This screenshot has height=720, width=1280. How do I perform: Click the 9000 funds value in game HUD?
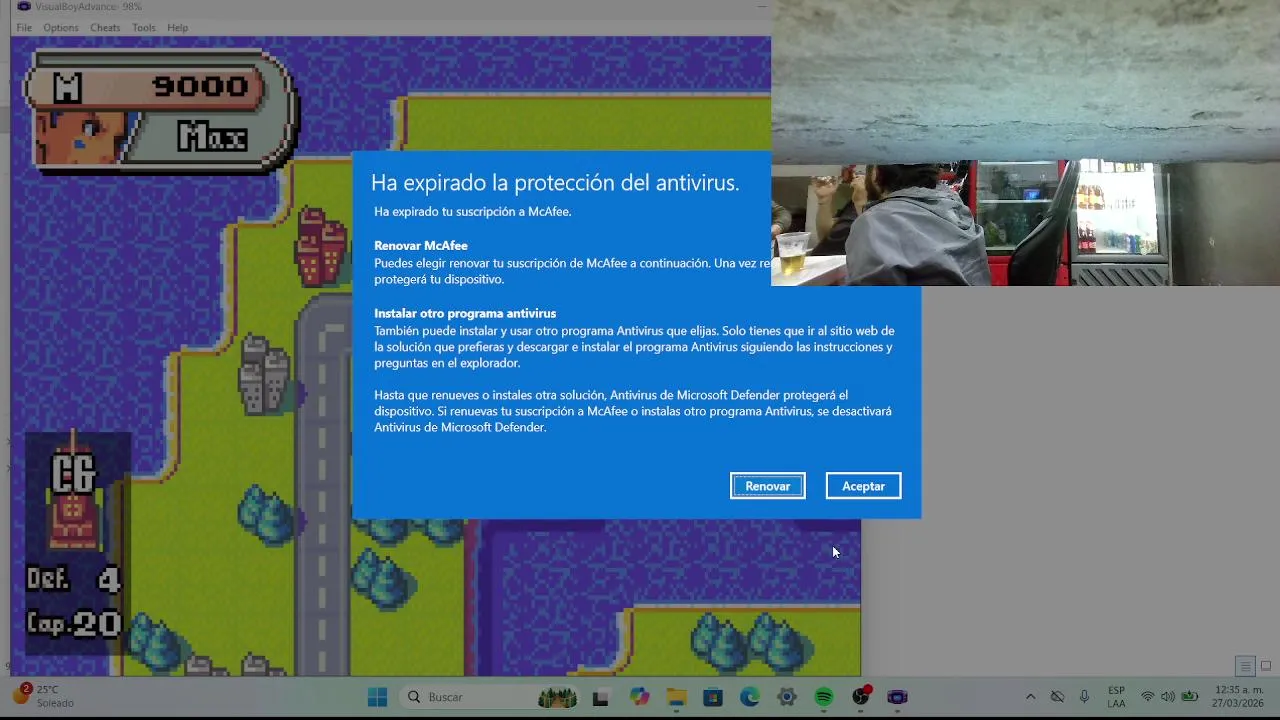(x=200, y=87)
